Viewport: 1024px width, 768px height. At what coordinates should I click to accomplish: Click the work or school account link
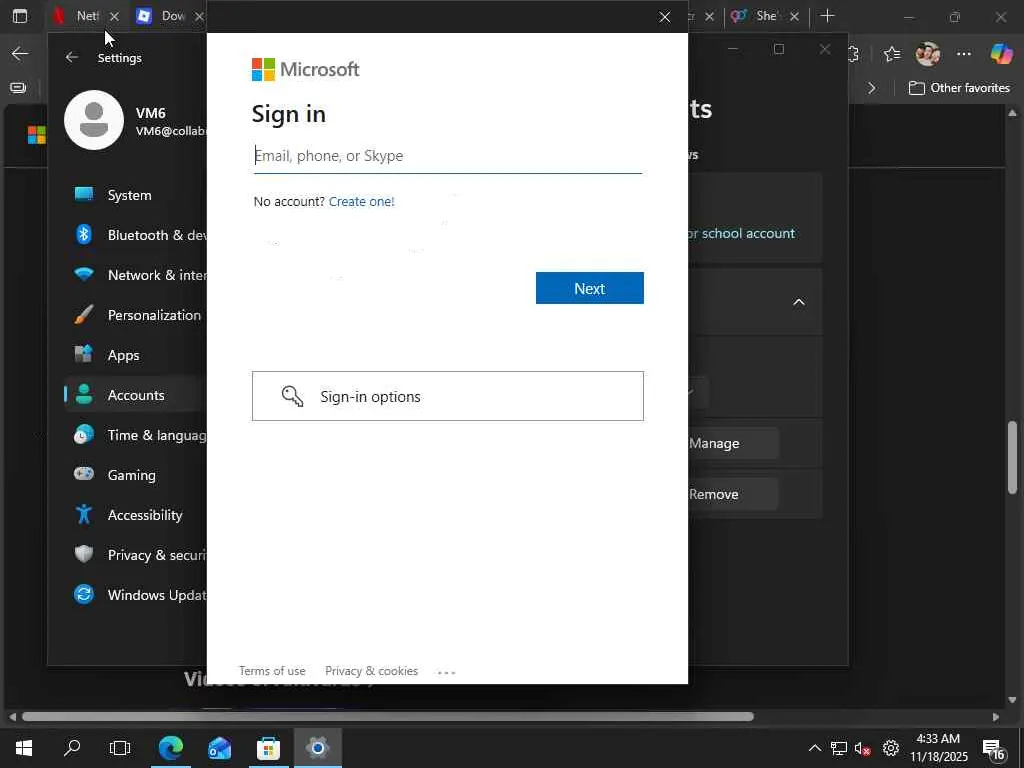(x=741, y=234)
